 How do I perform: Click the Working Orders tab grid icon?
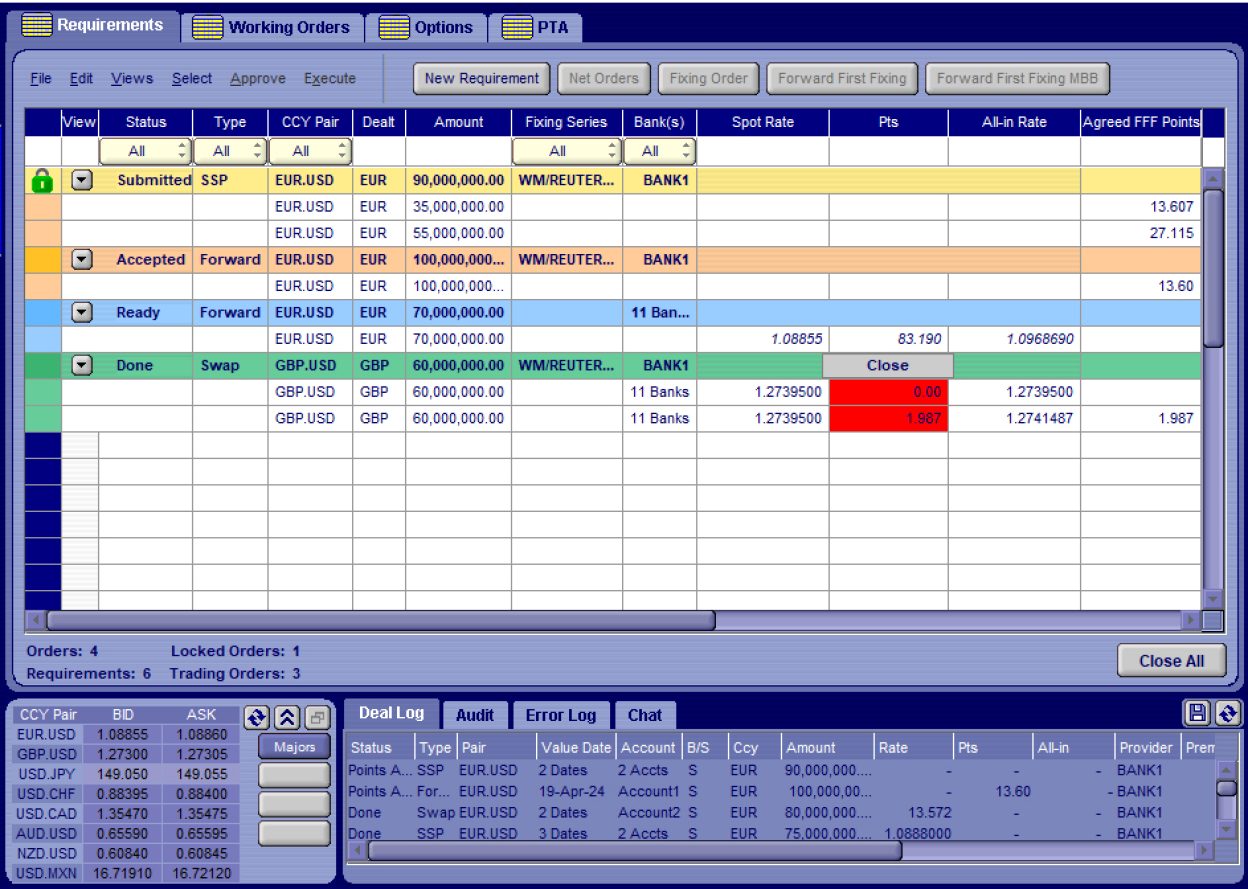click(x=208, y=28)
